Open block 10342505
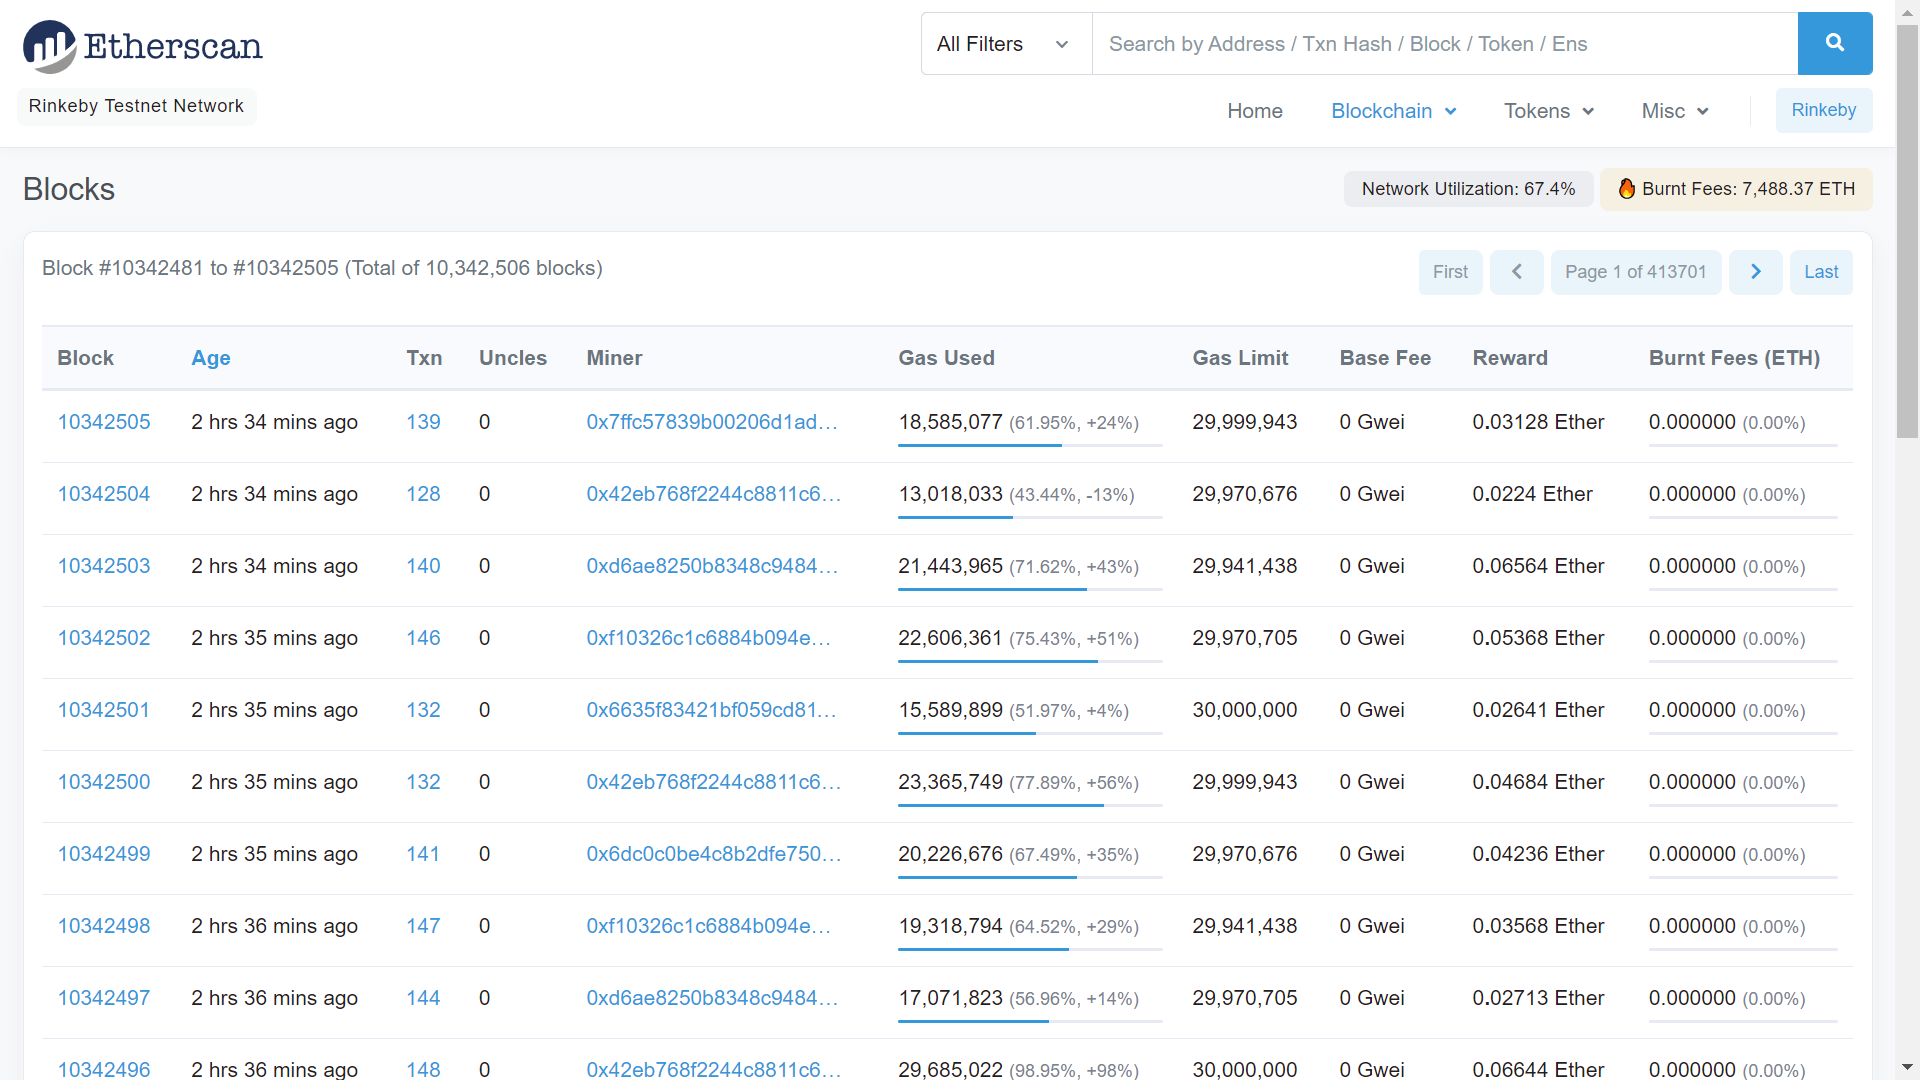The width and height of the screenshot is (1920, 1080). [104, 422]
